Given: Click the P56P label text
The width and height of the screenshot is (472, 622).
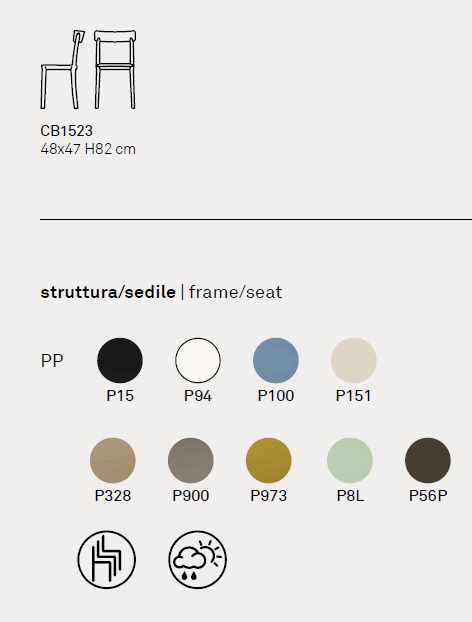Looking at the screenshot, I should click(x=428, y=496).
